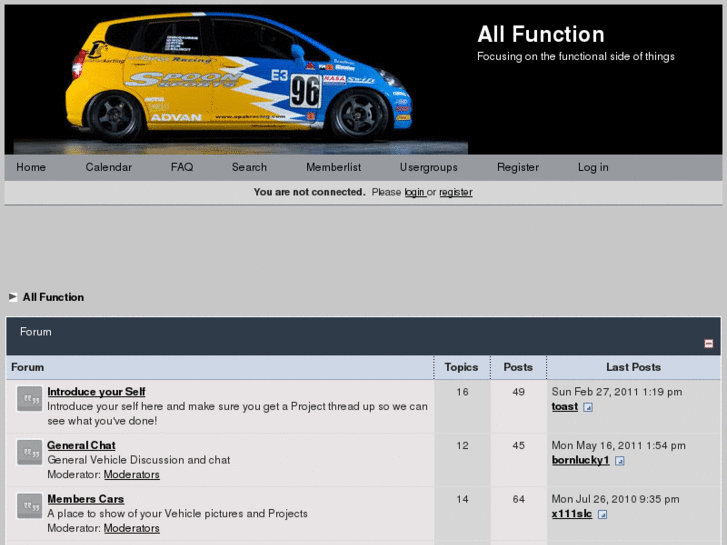This screenshot has height=545, width=727.
Task: View latest post icon next to bornlucky1
Action: click(x=619, y=461)
